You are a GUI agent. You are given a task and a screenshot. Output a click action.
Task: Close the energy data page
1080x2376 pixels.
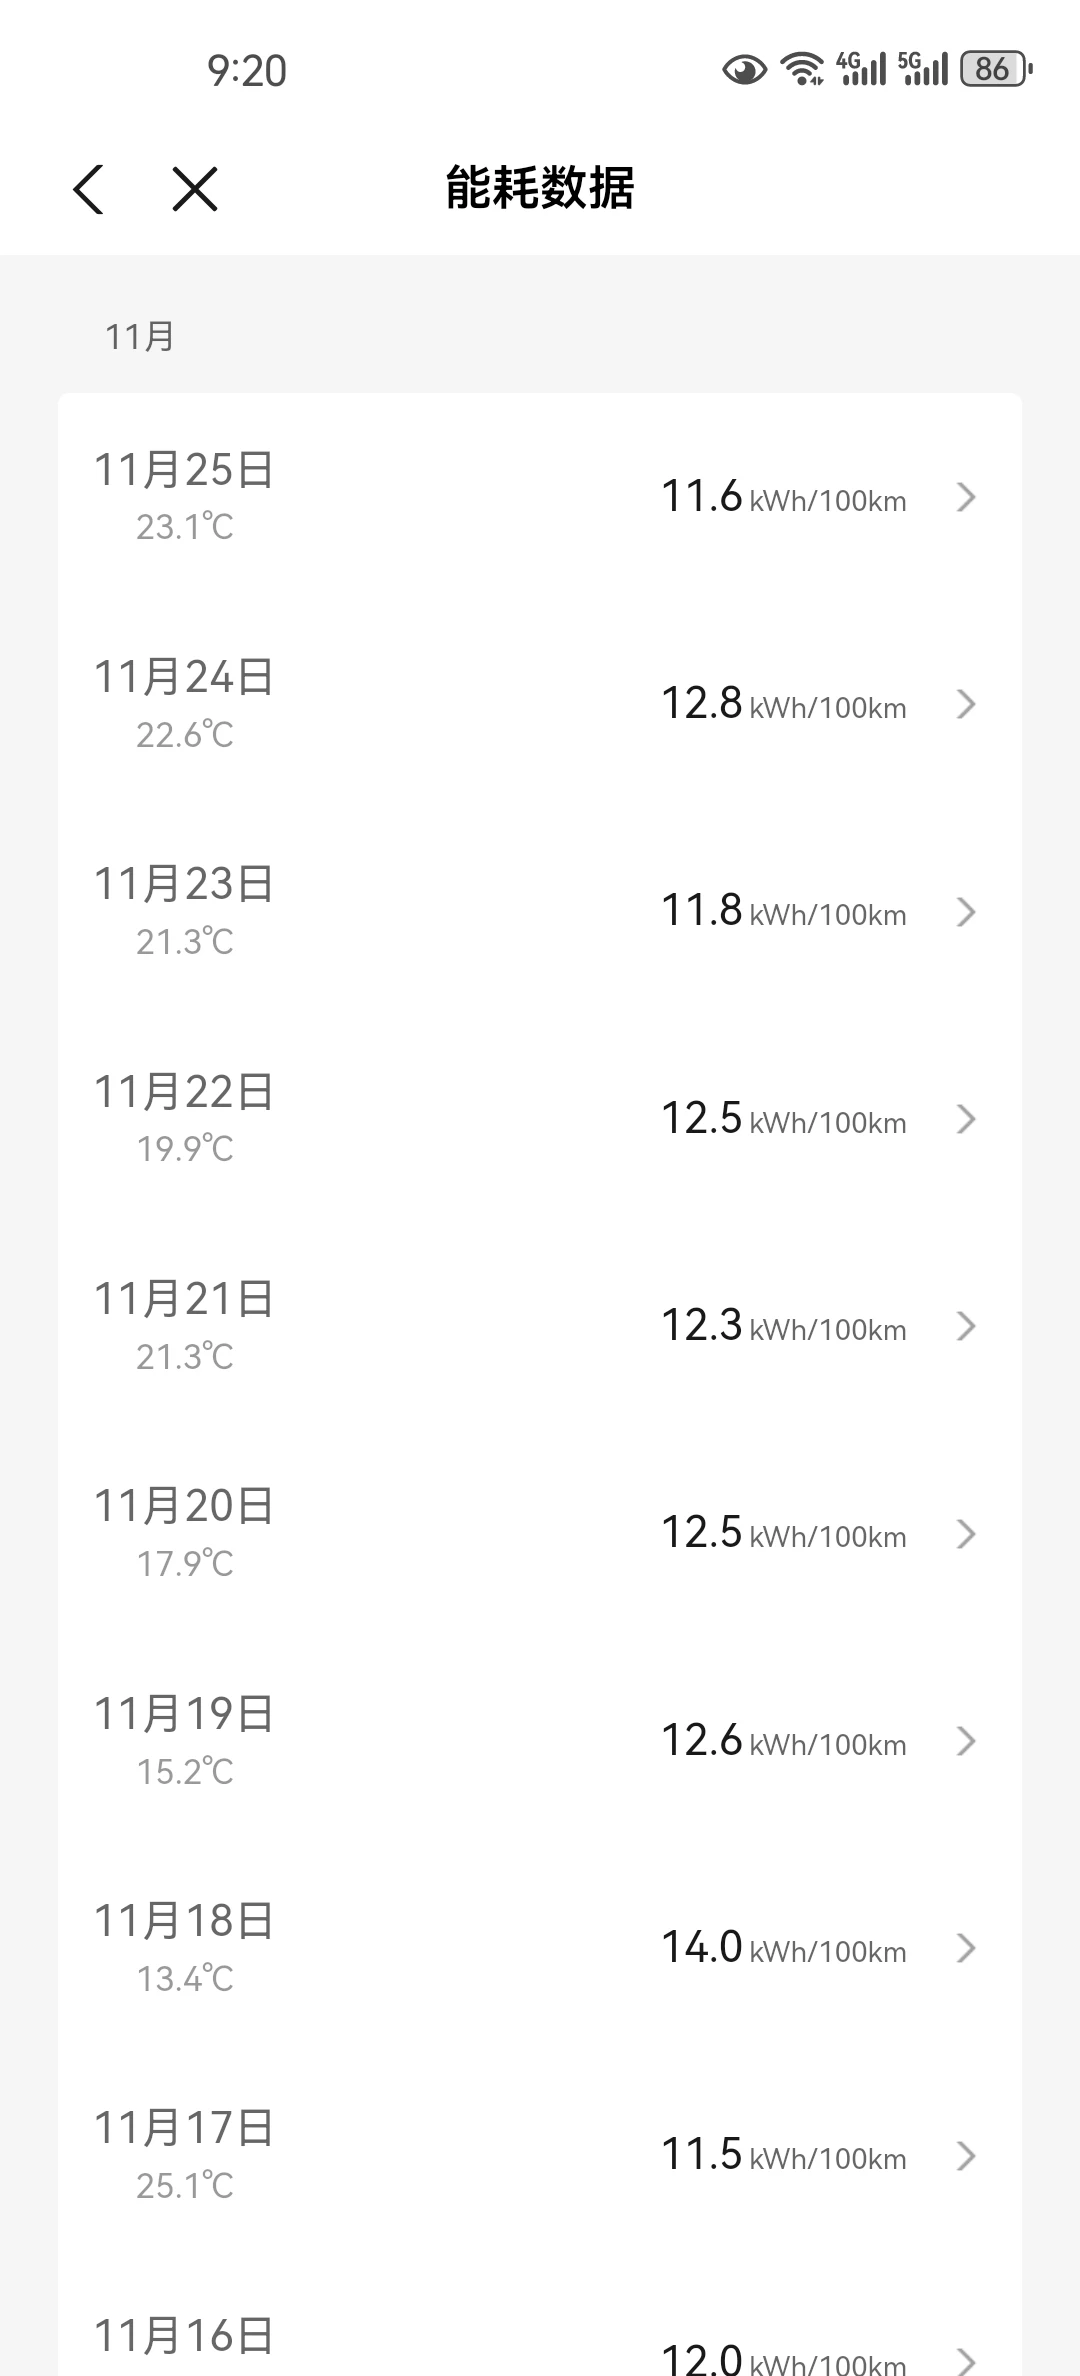[x=195, y=189]
